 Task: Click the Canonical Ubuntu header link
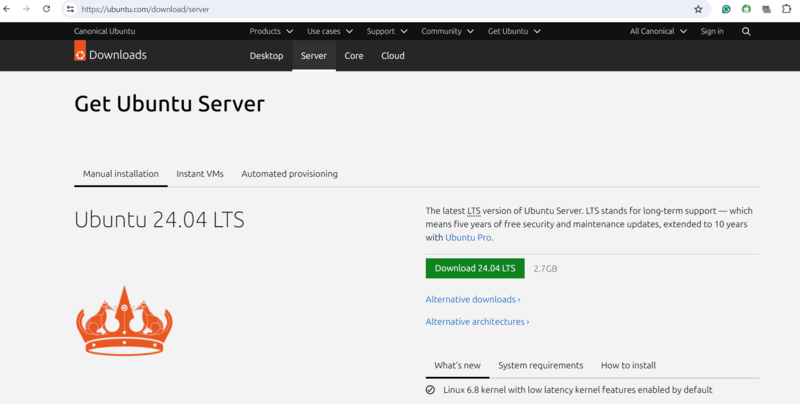pos(105,31)
